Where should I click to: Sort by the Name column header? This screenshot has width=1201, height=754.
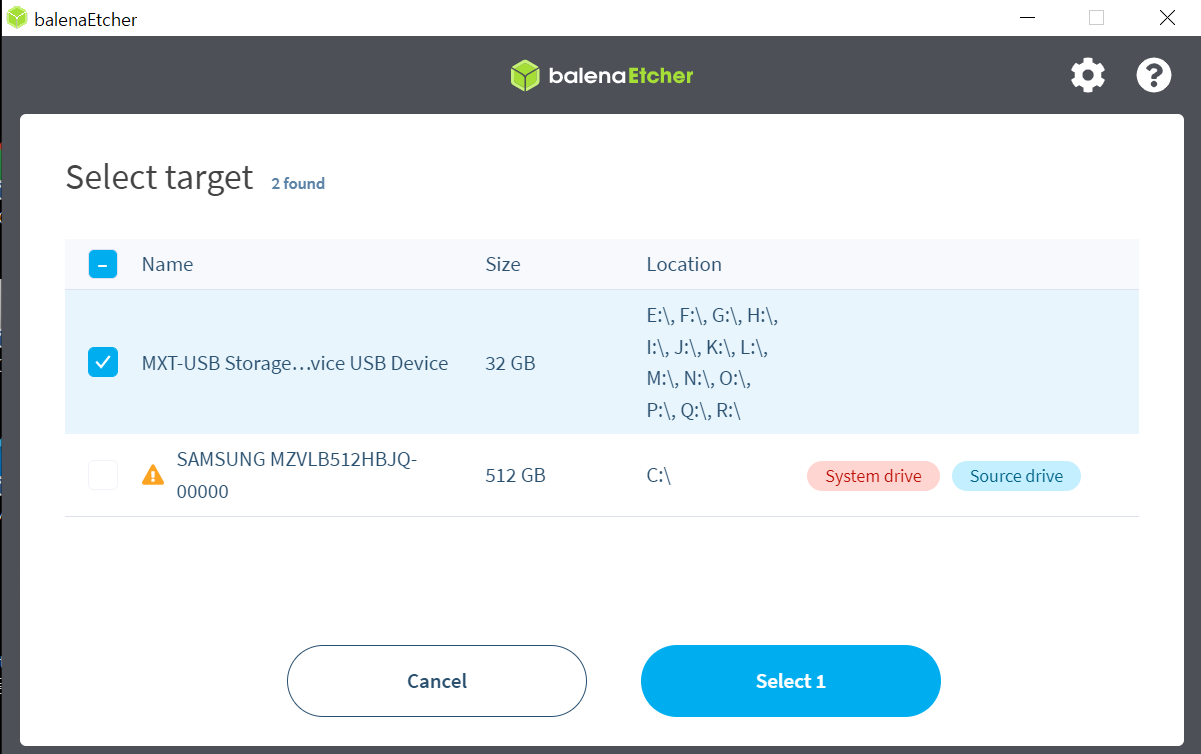click(167, 264)
